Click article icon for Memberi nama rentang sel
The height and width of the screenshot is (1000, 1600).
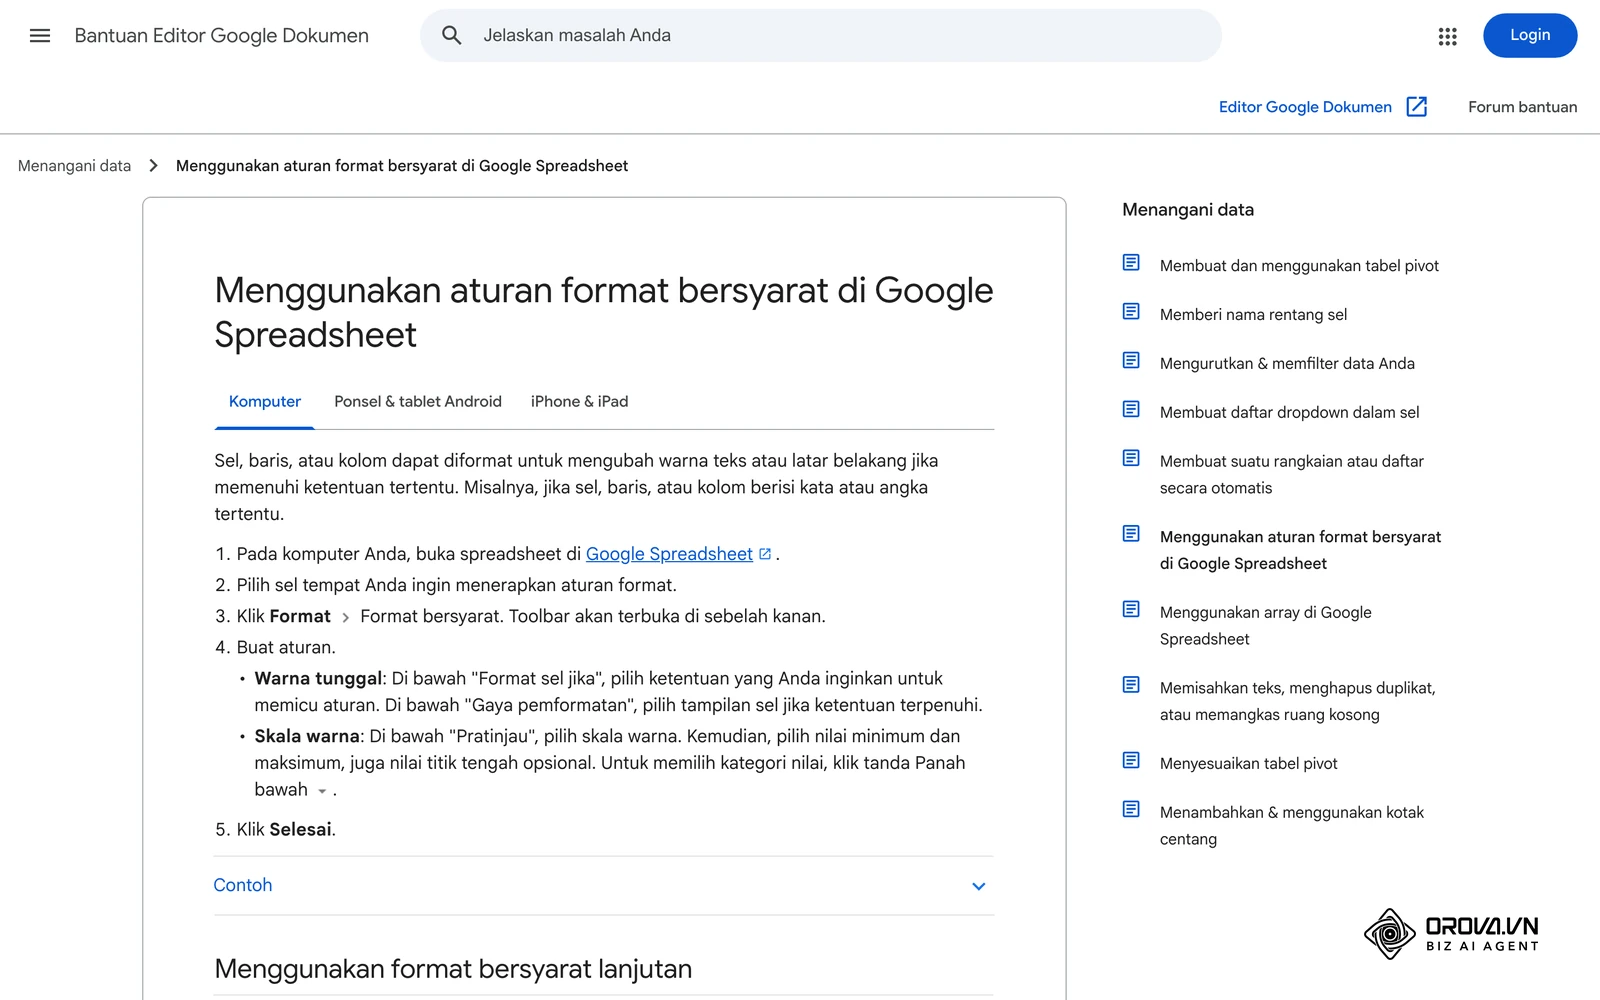click(x=1131, y=312)
